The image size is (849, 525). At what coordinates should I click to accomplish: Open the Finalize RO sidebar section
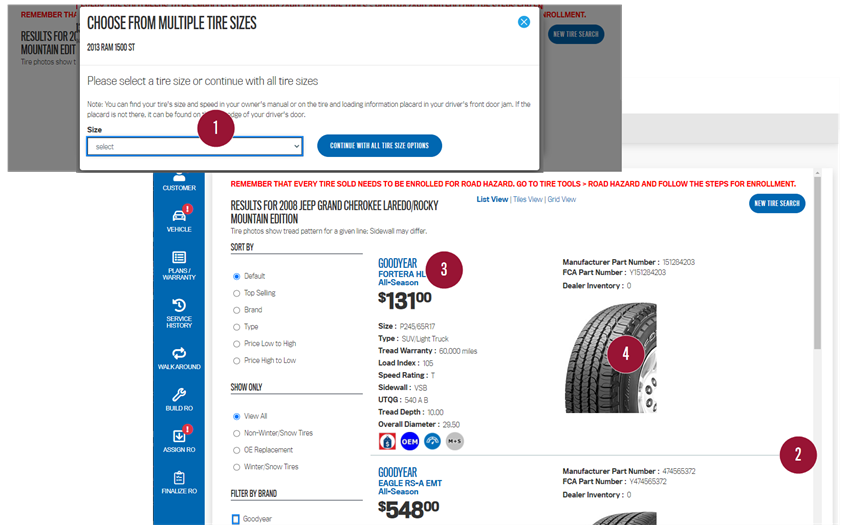179,482
